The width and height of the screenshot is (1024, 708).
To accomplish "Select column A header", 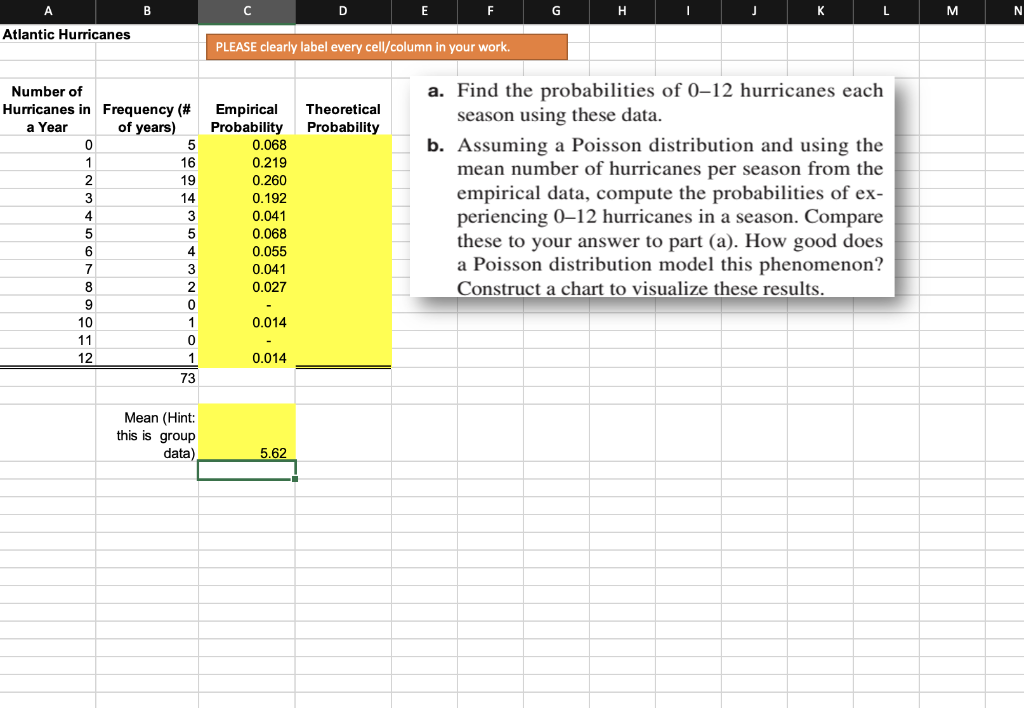I will tap(48, 11).
